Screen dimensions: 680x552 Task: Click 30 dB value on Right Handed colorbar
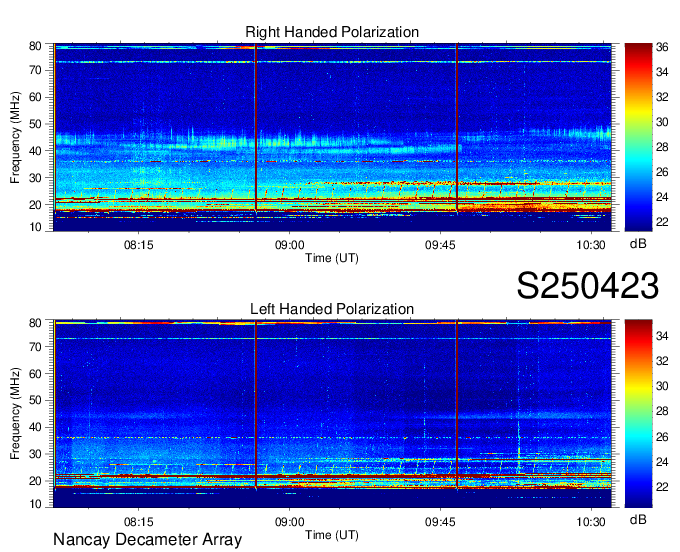[x=662, y=122]
